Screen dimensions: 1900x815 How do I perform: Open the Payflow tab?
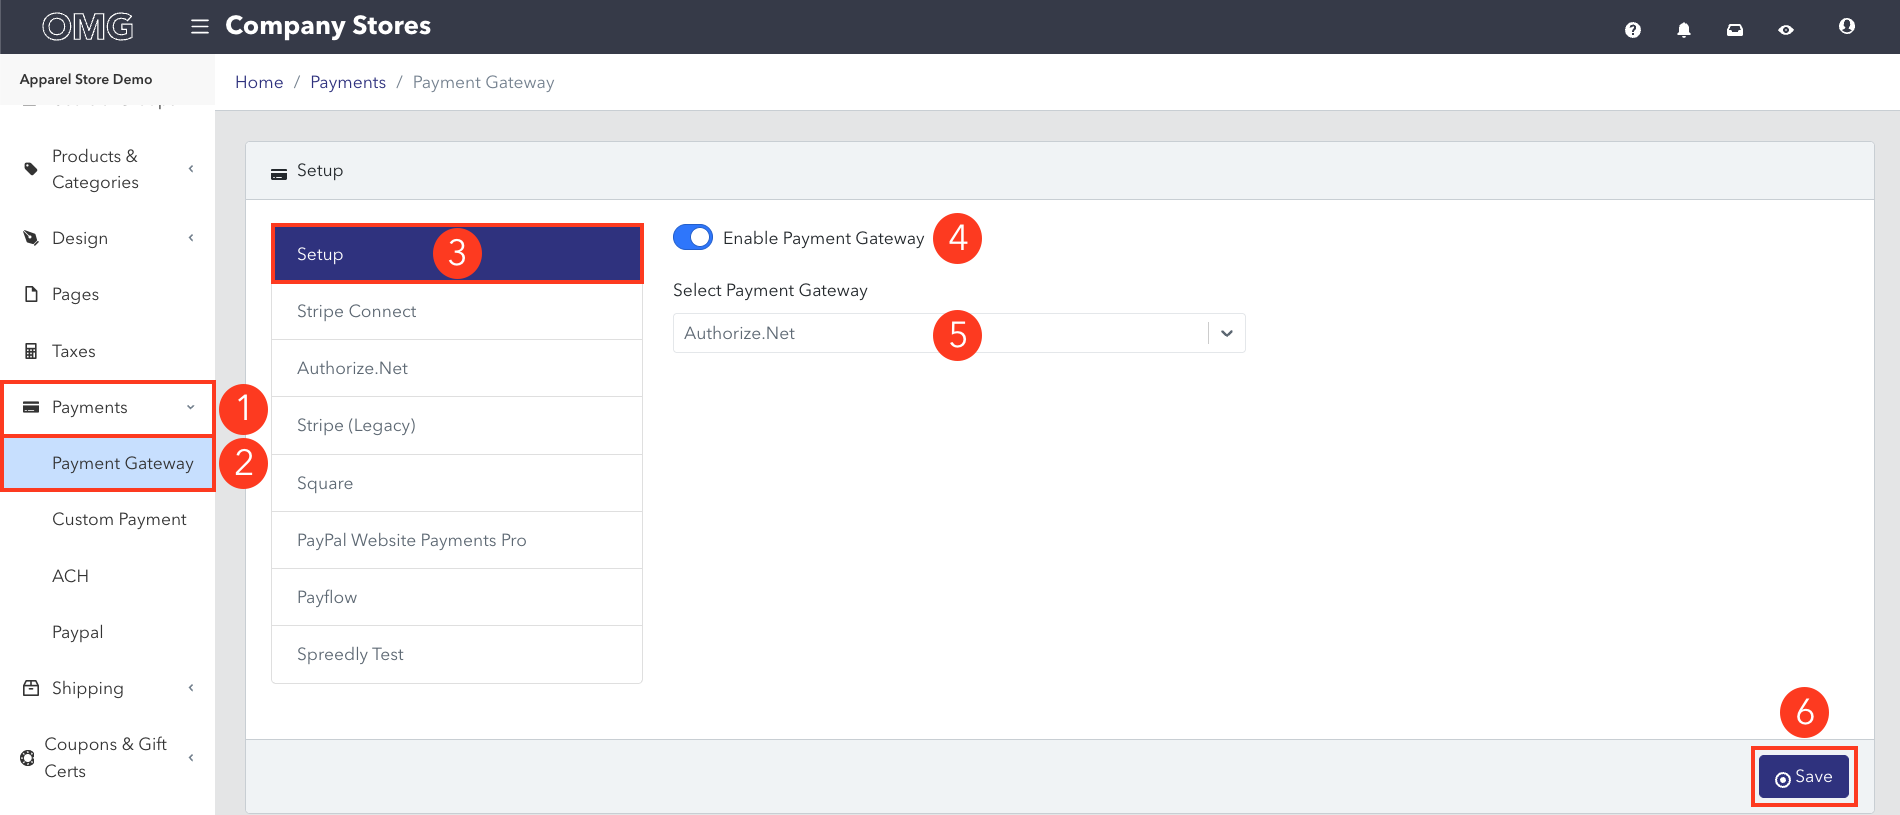[457, 597]
